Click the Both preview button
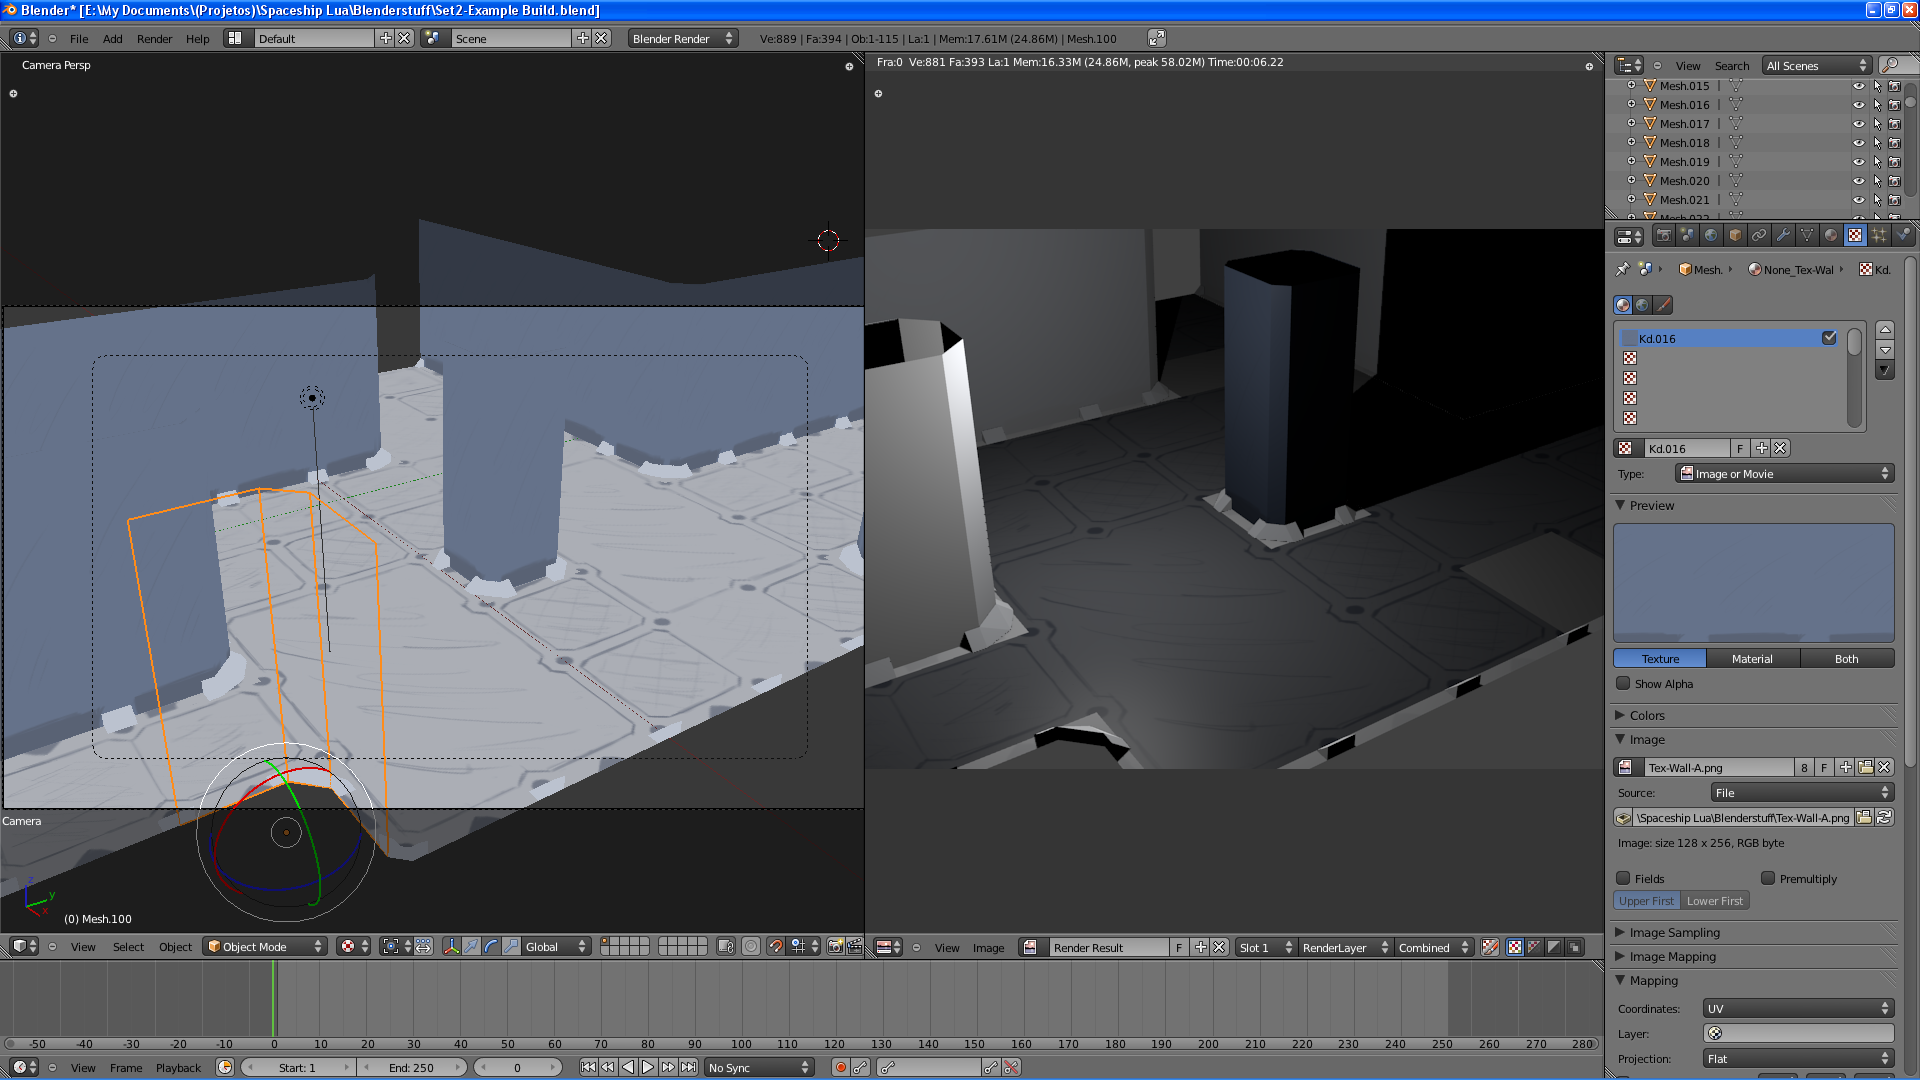The height and width of the screenshot is (1080, 1920). coord(1846,659)
